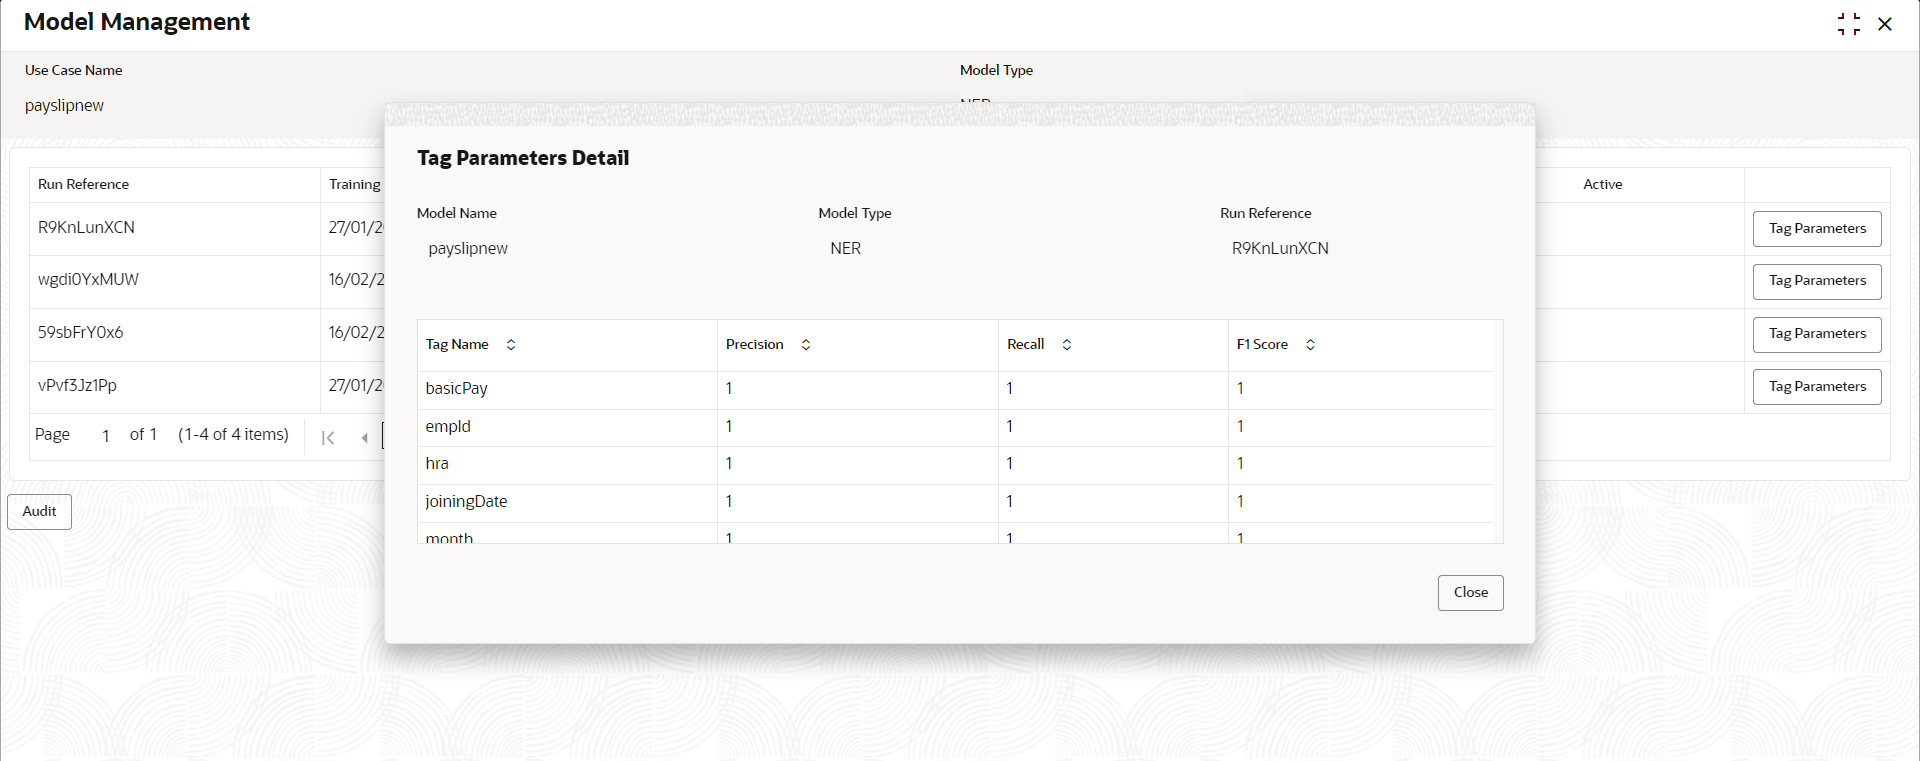Collapse the Model Management window using the restore icon
The width and height of the screenshot is (1920, 761).
[1849, 24]
